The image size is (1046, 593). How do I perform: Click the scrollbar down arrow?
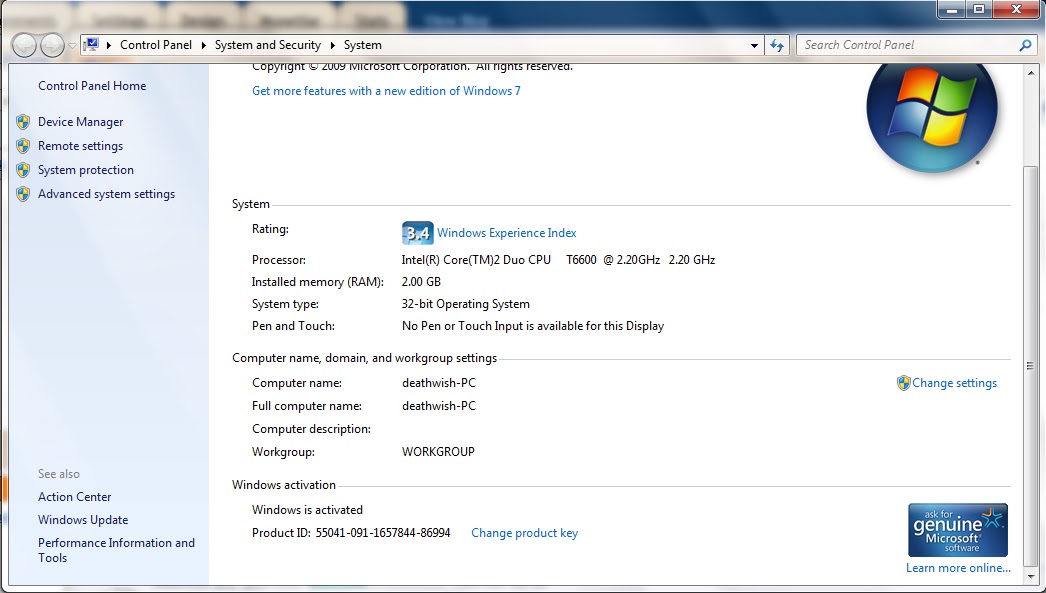click(x=1031, y=576)
